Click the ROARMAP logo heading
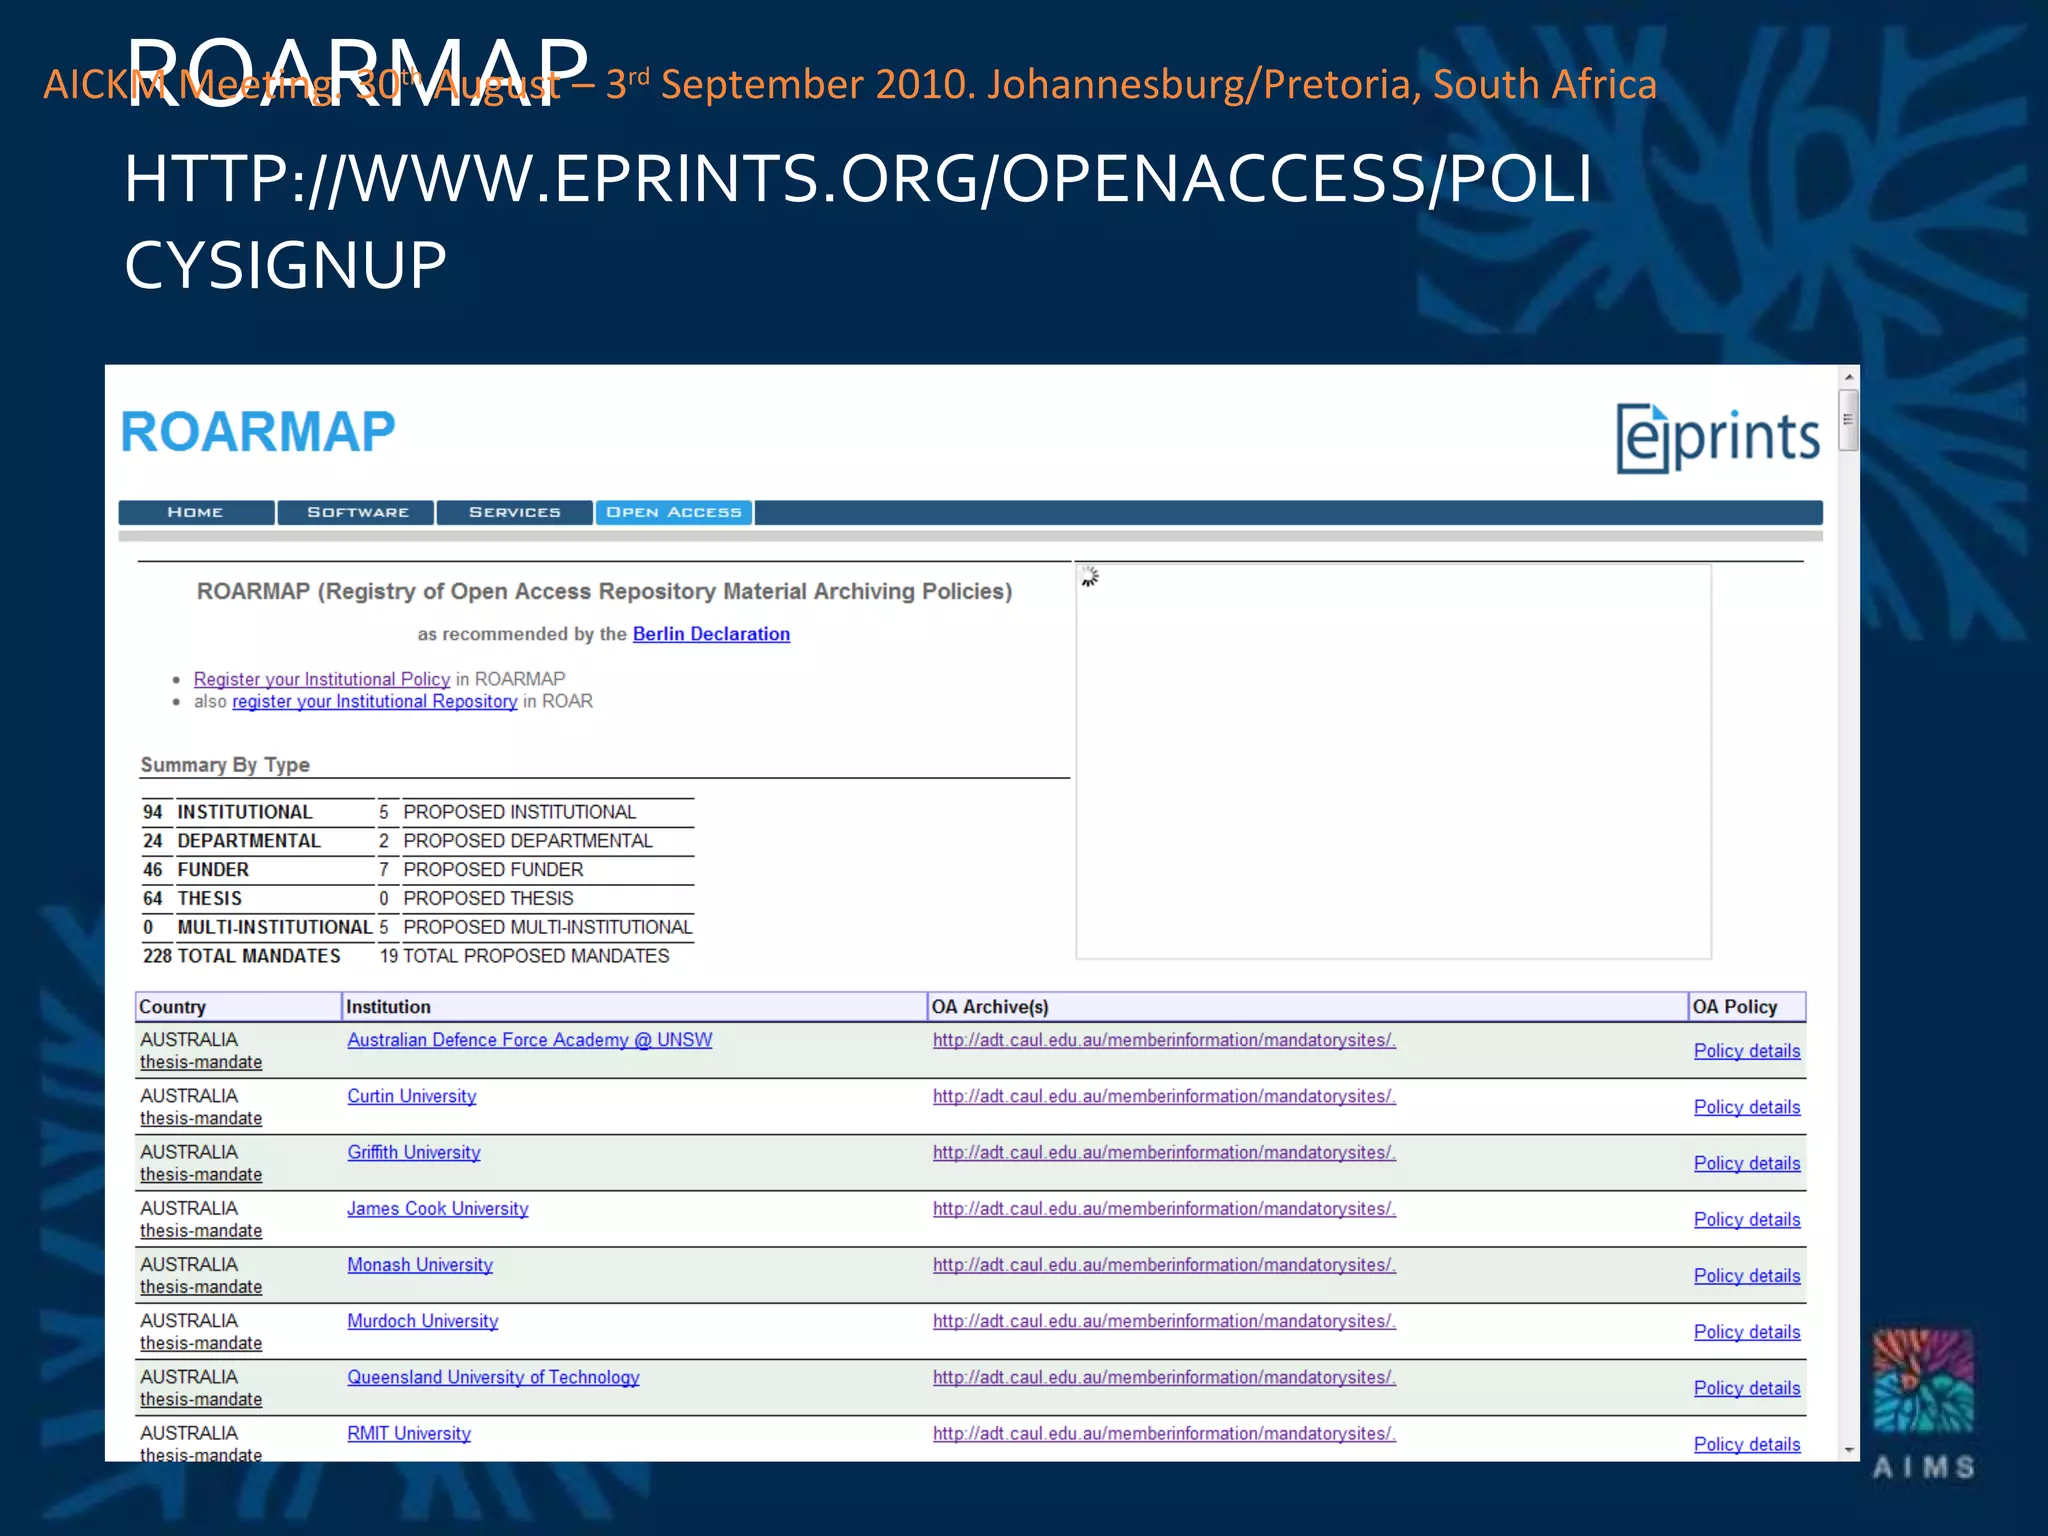The image size is (2048, 1536). [x=258, y=432]
